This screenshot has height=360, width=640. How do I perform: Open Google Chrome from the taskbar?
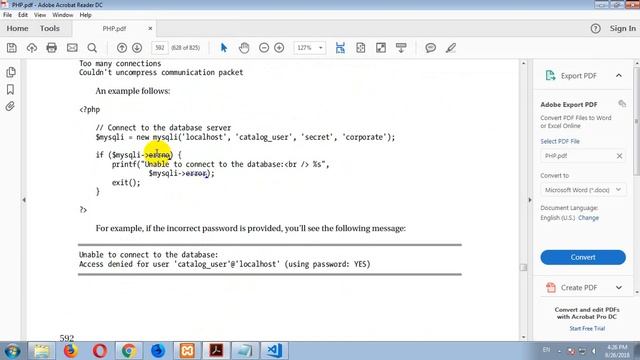click(129, 351)
